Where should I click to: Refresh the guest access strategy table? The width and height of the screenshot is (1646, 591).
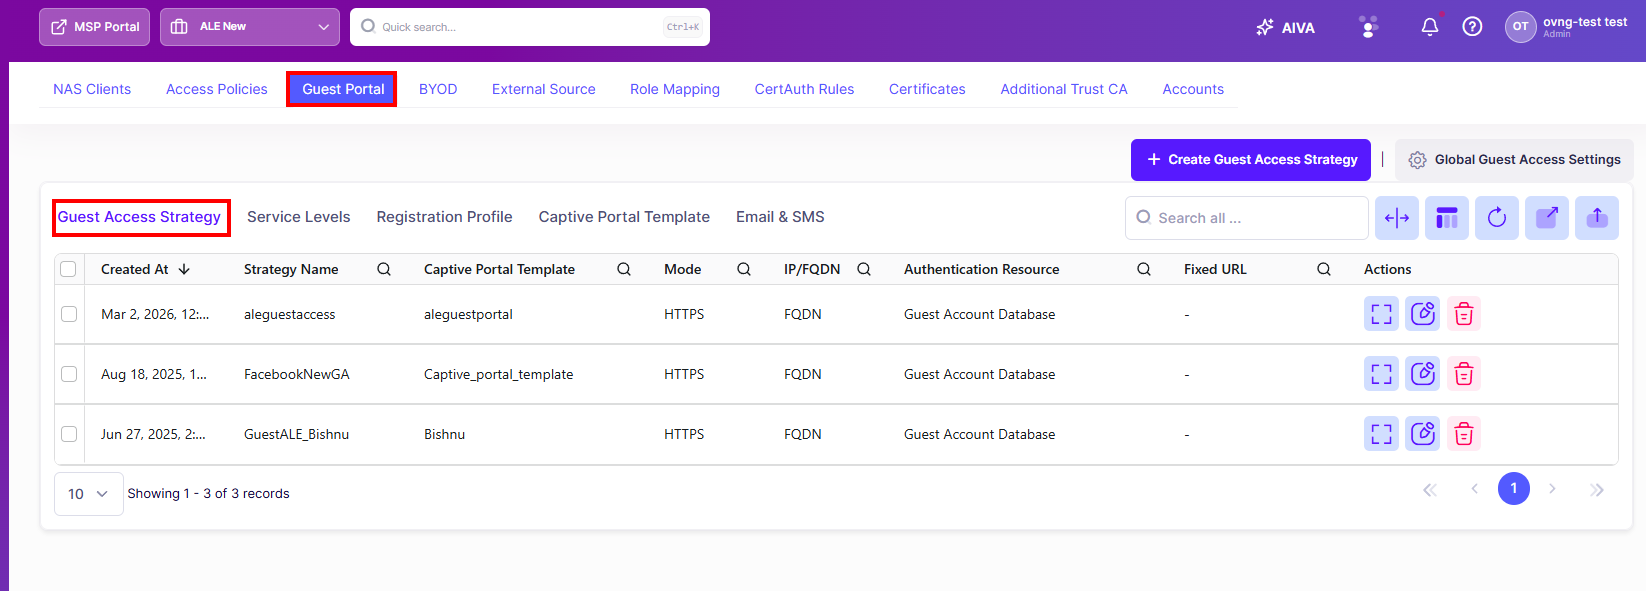(1497, 218)
